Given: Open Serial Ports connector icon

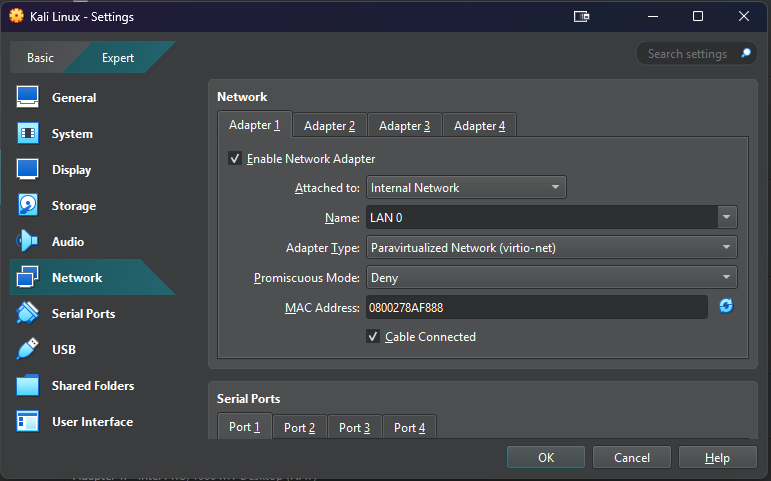Looking at the screenshot, I should pos(28,313).
